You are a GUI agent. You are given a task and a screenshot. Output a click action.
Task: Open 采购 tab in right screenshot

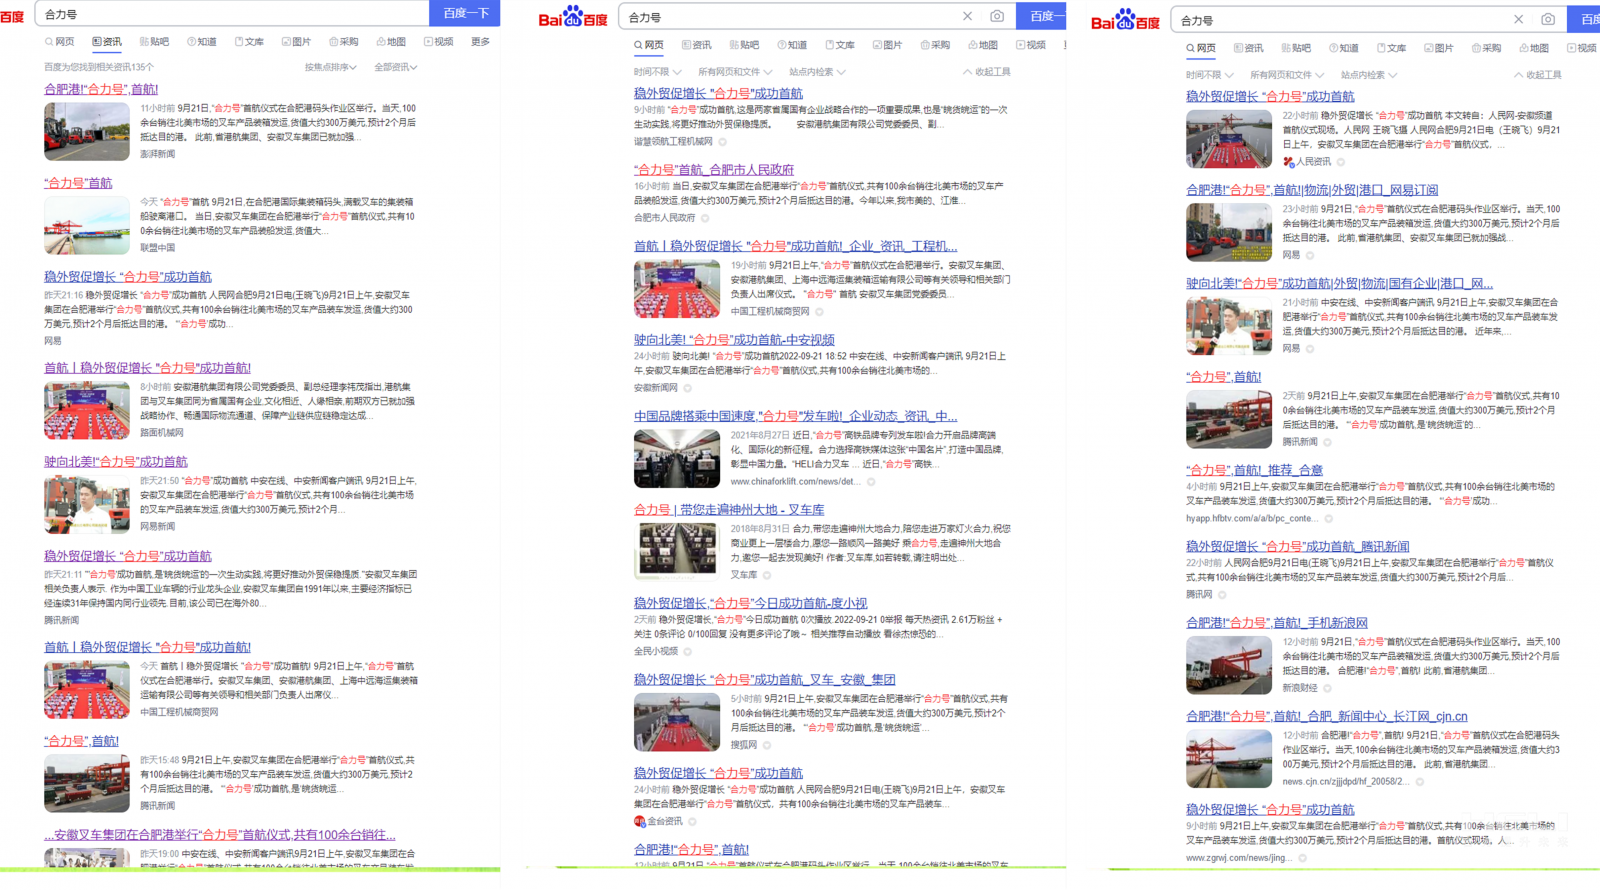pyautogui.click(x=1486, y=48)
